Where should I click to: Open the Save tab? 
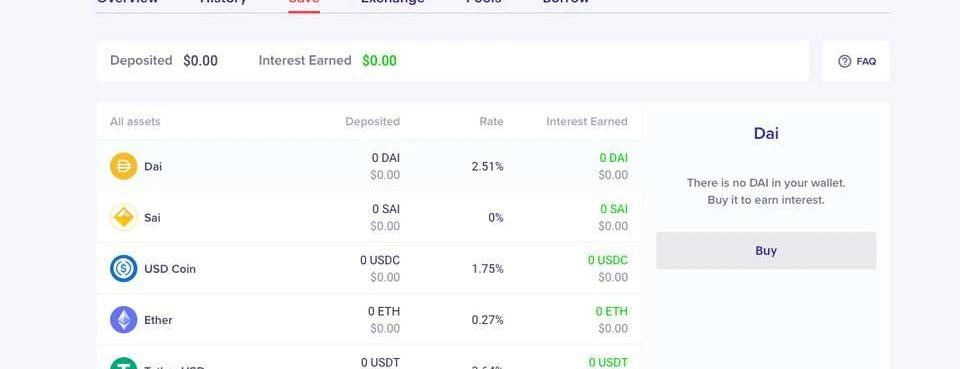304,2
